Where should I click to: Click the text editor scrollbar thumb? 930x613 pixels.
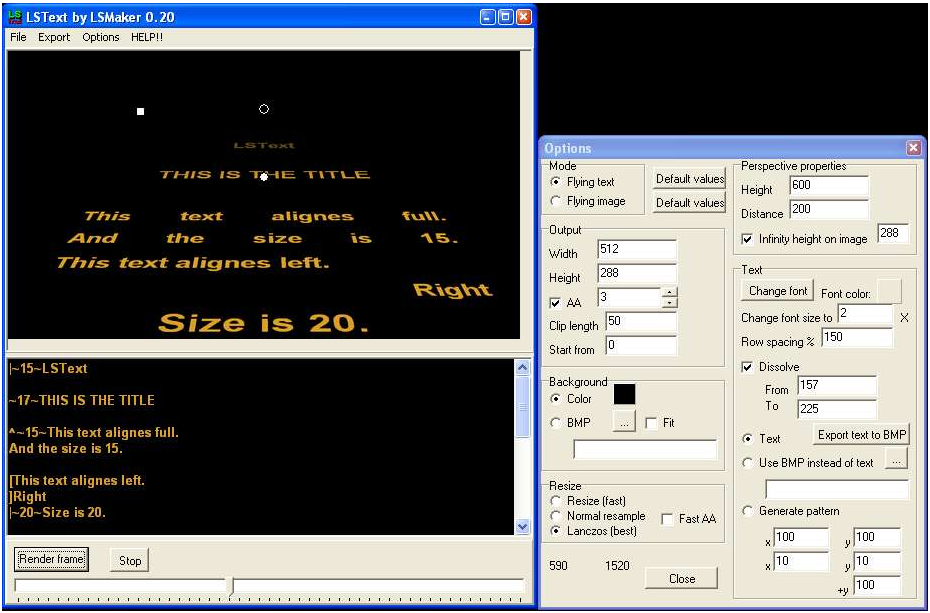[x=522, y=407]
